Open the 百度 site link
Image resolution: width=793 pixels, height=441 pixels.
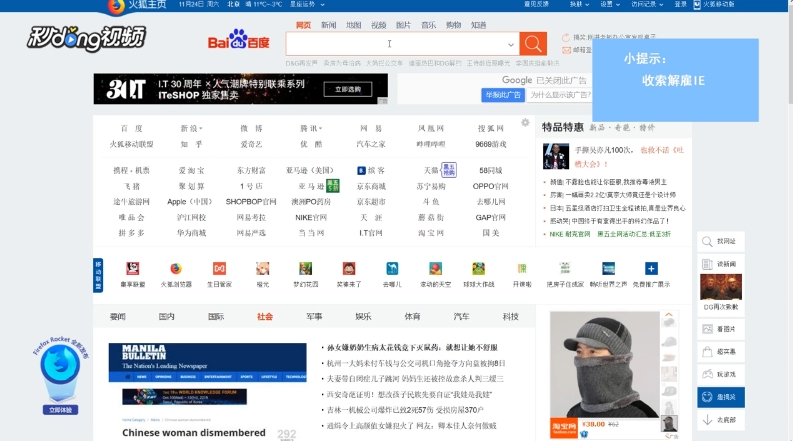[131, 128]
